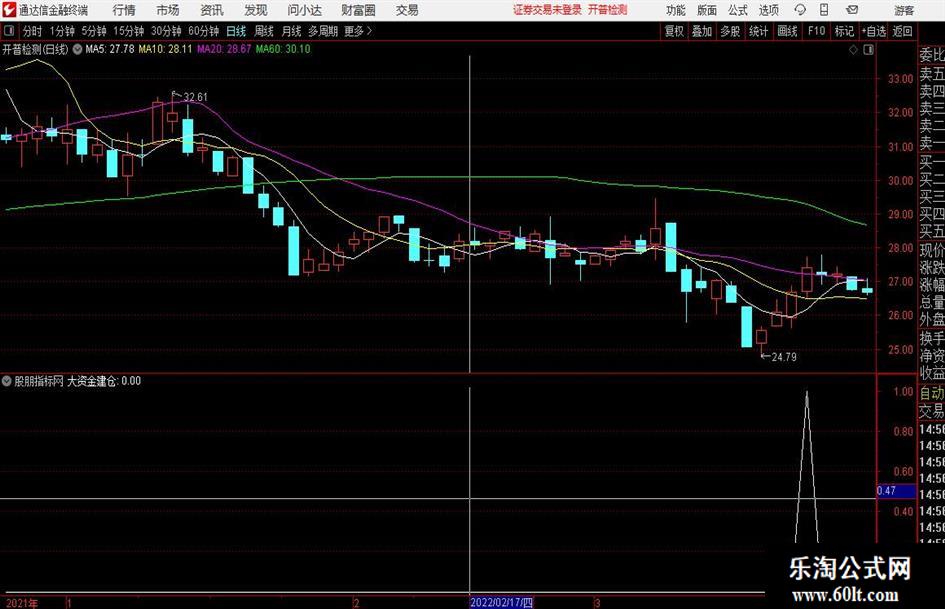Click the 返回 back button
This screenshot has width=945, height=609.
coord(902,31)
